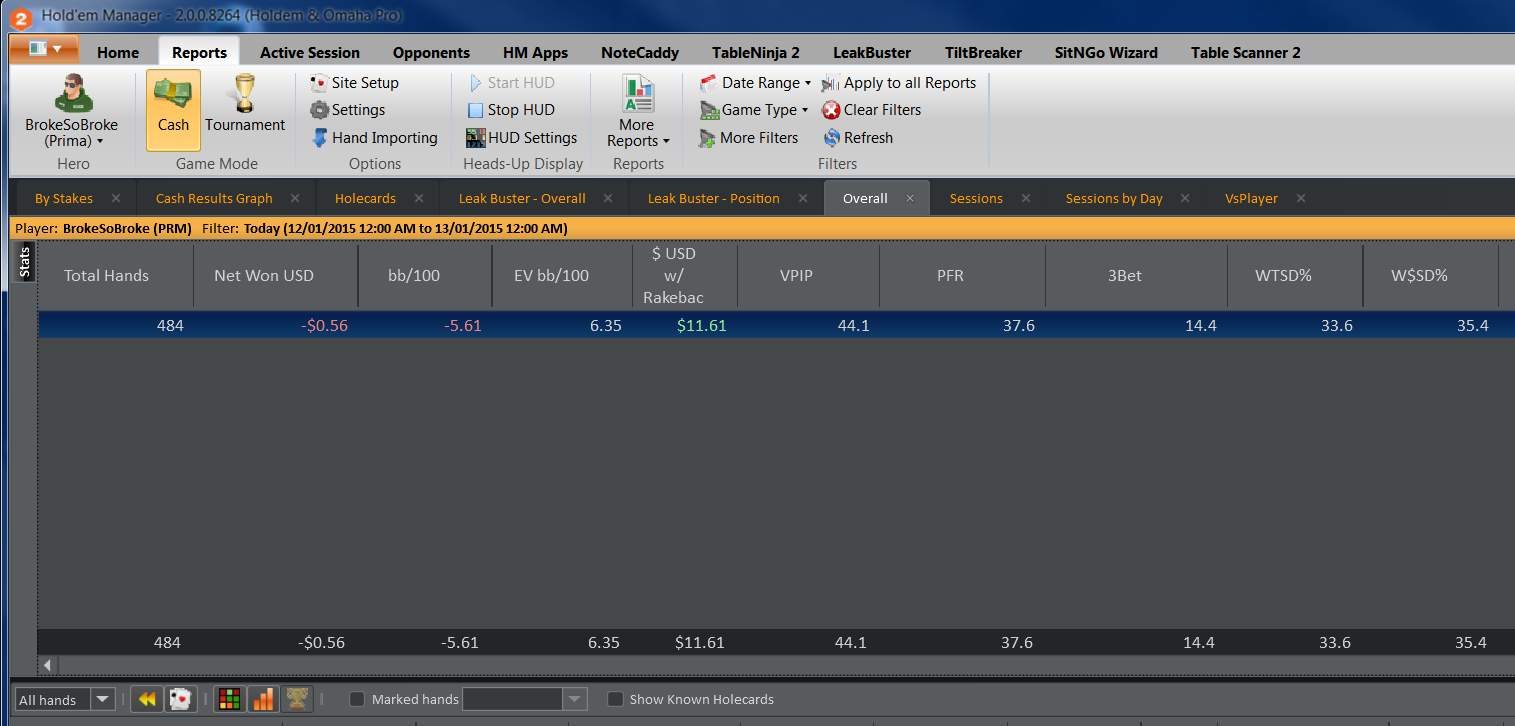Open the Date Range filter dropdown
Viewport: 1515px width, 726px height.
point(755,83)
